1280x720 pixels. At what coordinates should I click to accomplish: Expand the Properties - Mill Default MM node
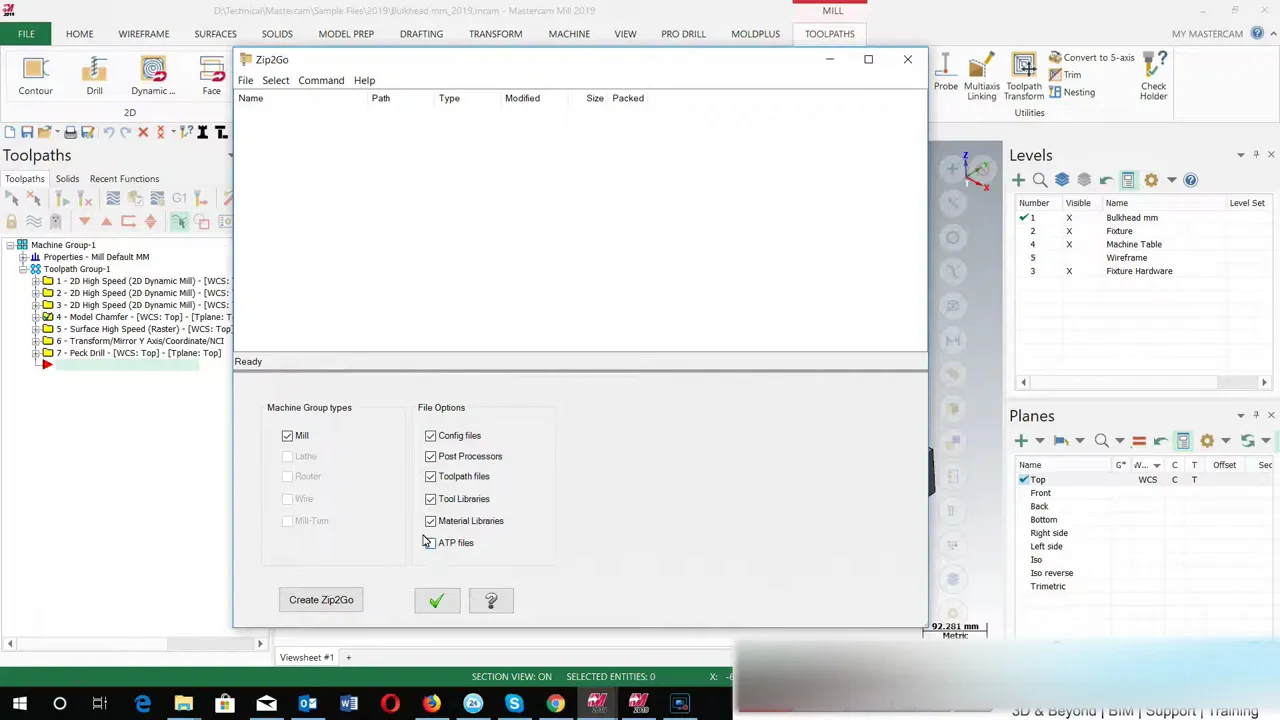pyautogui.click(x=23, y=257)
